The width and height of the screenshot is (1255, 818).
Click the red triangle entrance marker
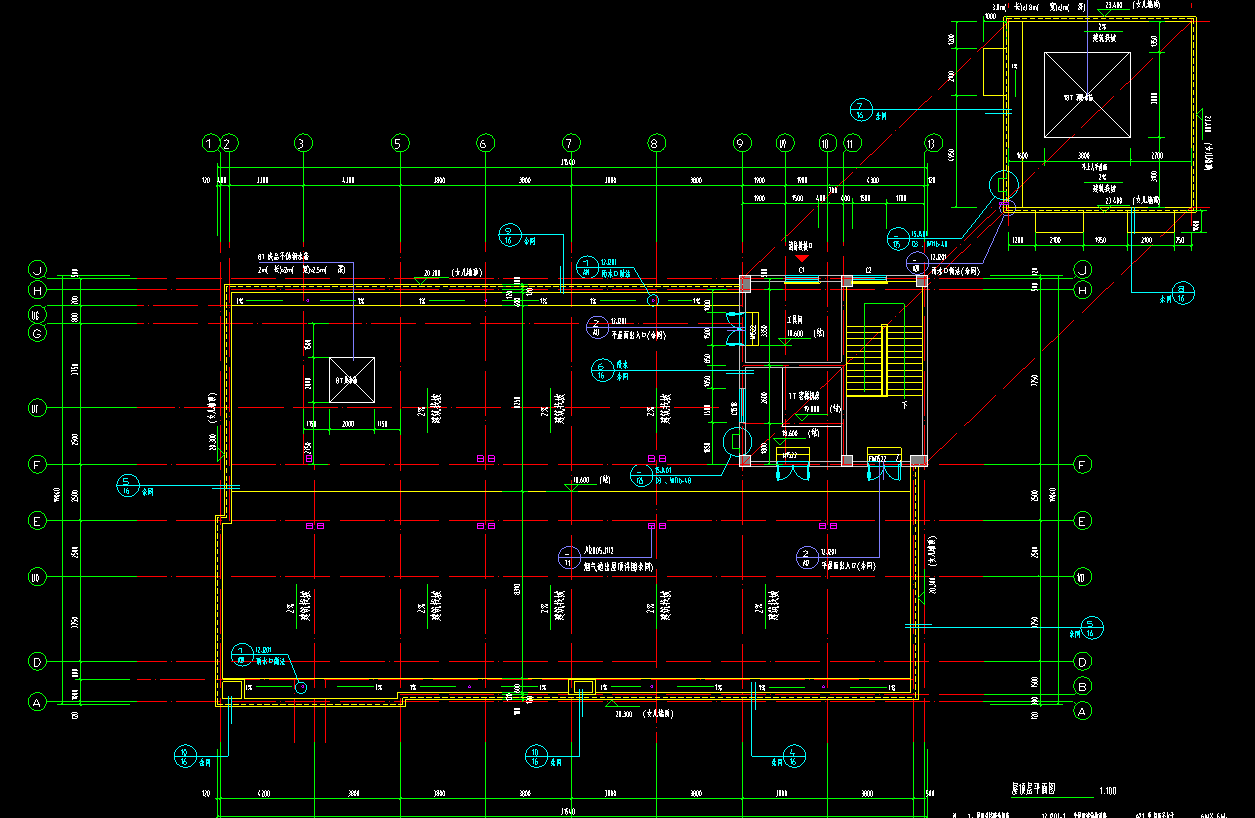tap(801, 259)
